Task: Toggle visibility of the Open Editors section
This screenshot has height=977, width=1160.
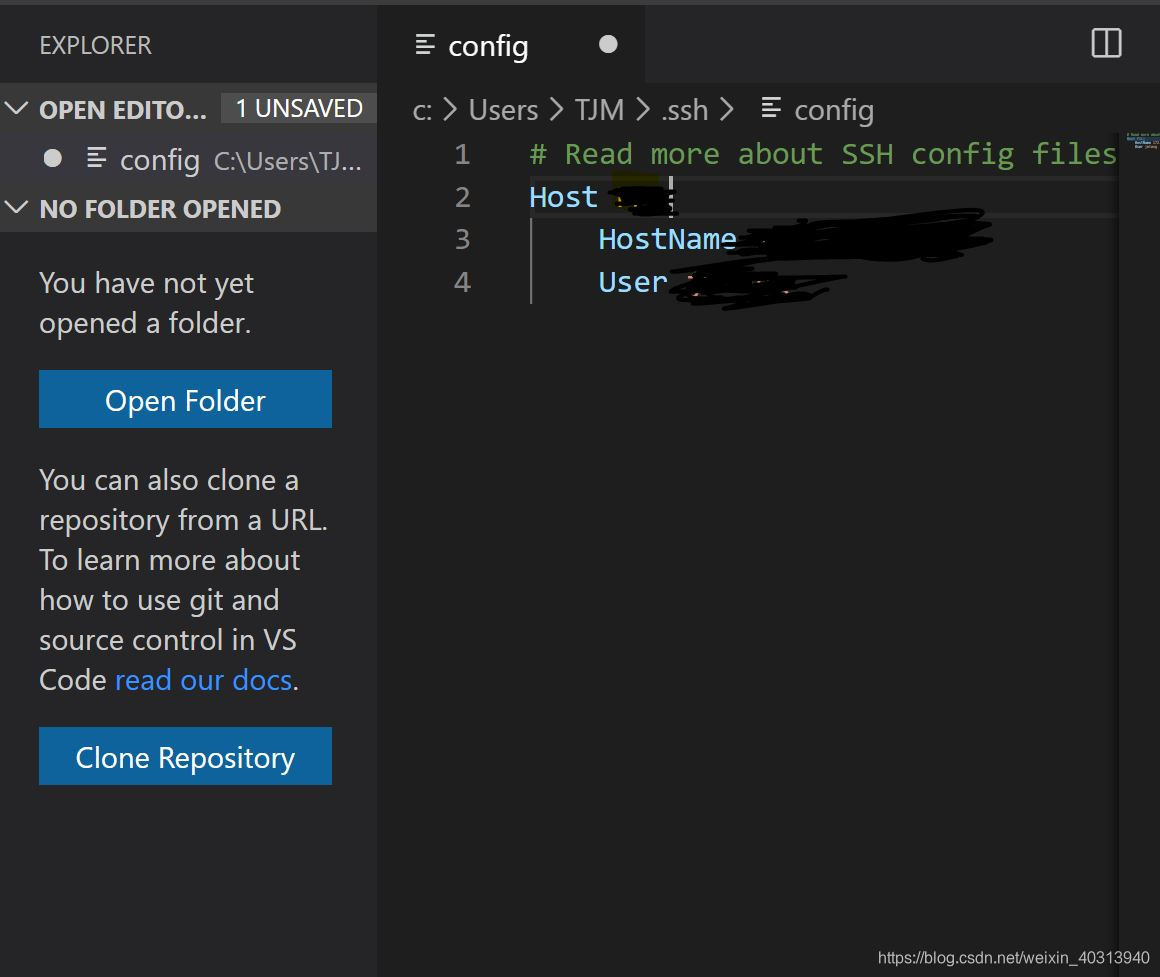Action: coord(16,110)
